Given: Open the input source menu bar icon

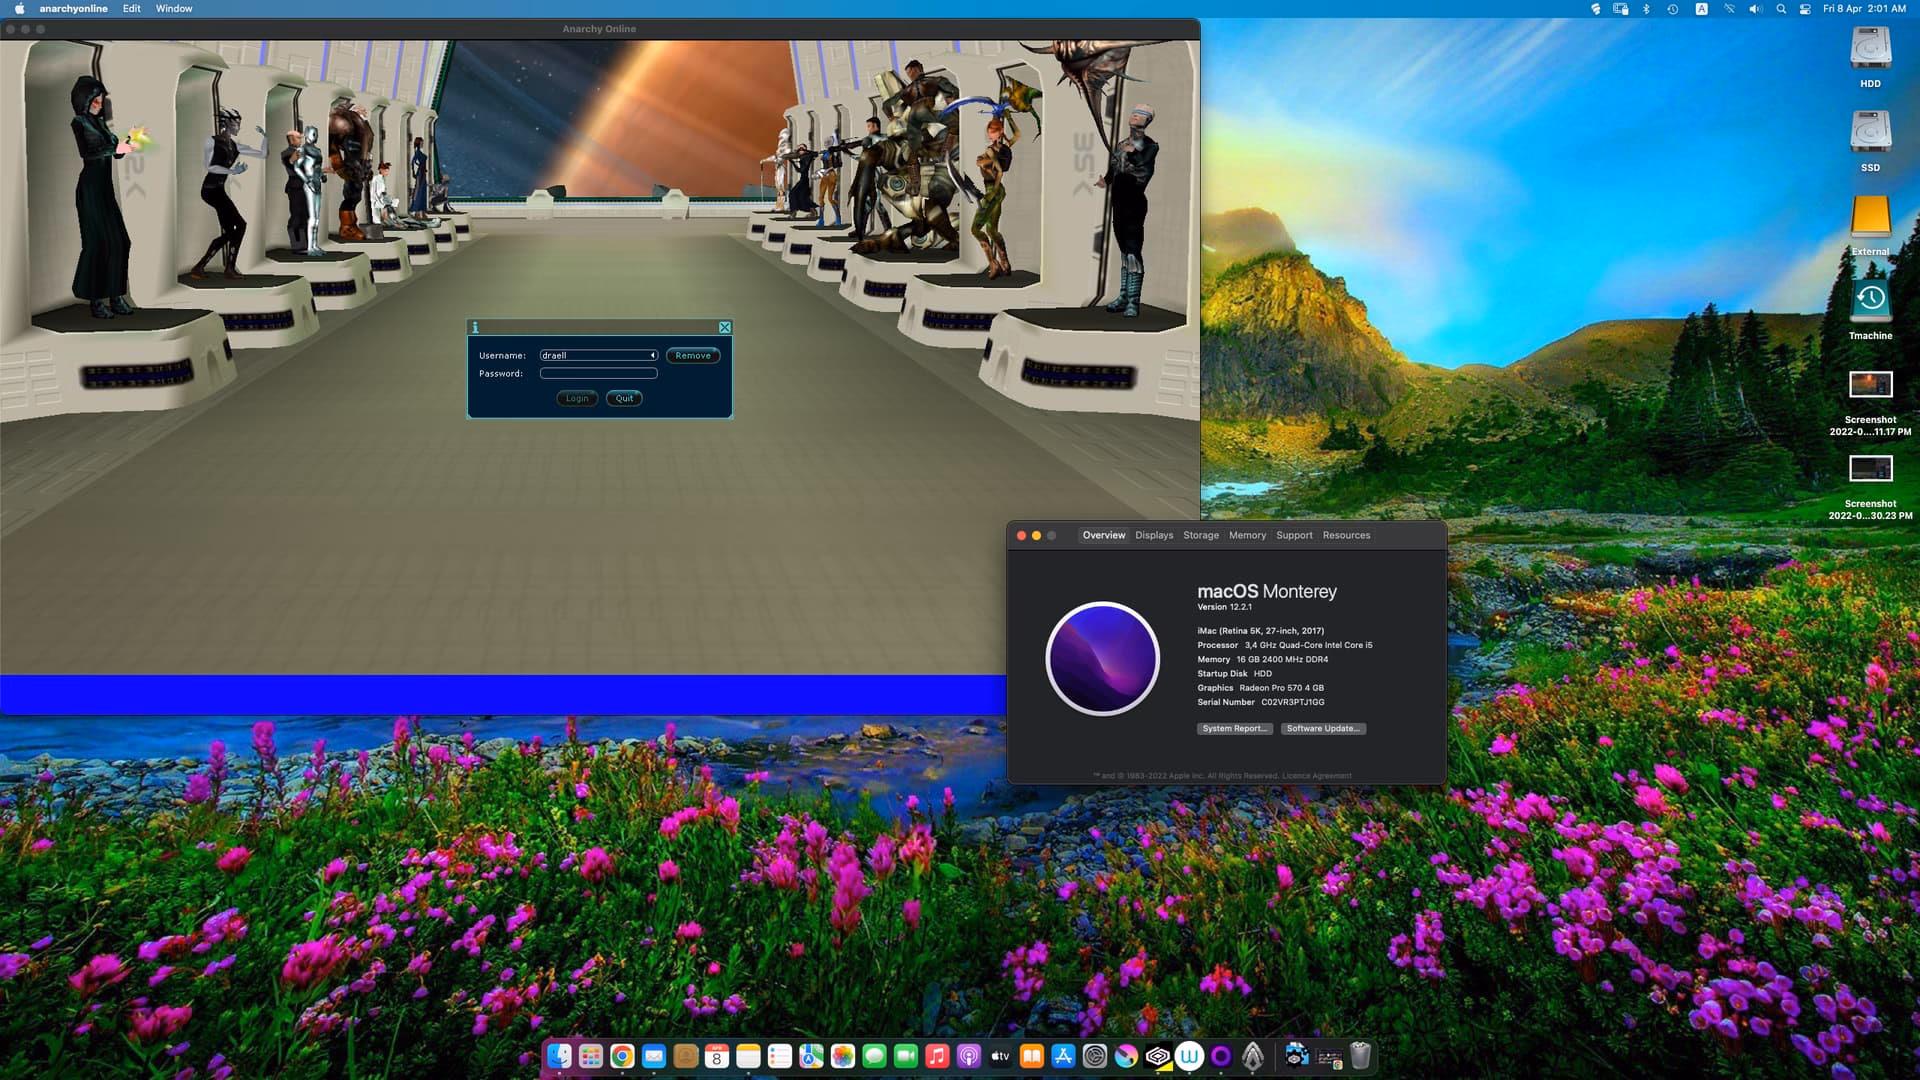Looking at the screenshot, I should (x=1701, y=9).
